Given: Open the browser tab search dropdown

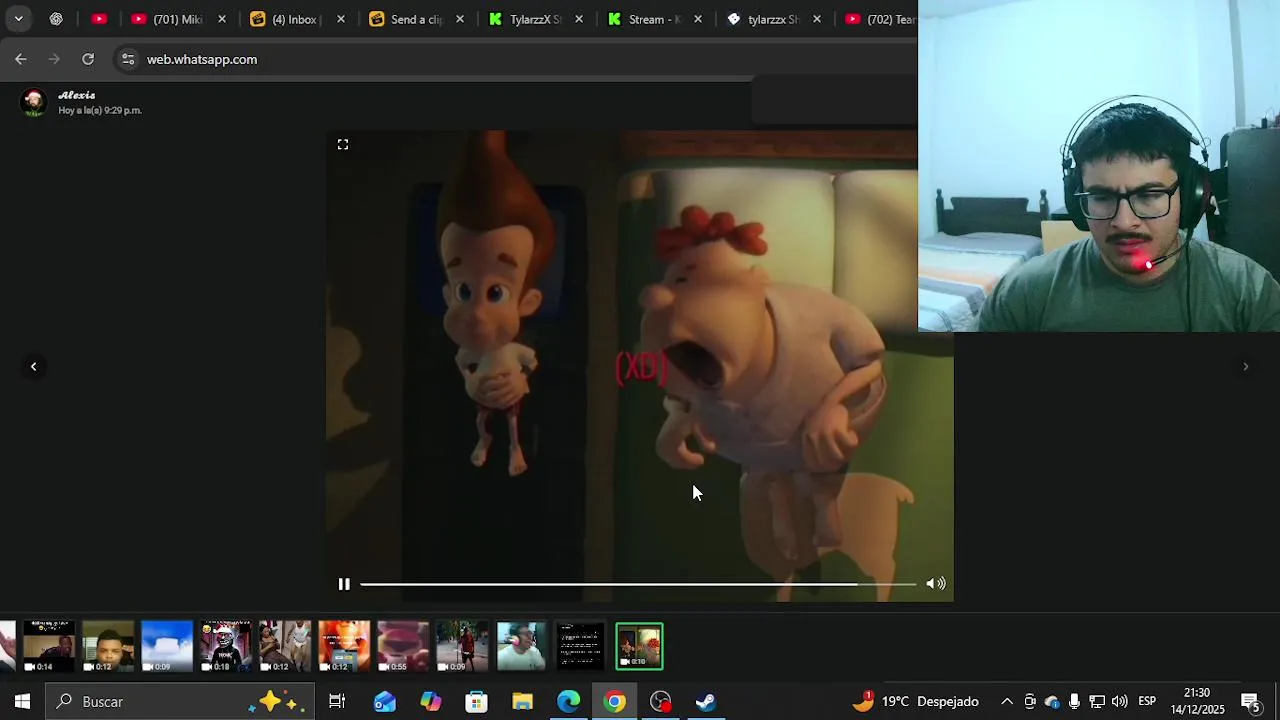Looking at the screenshot, I should click(x=18, y=19).
